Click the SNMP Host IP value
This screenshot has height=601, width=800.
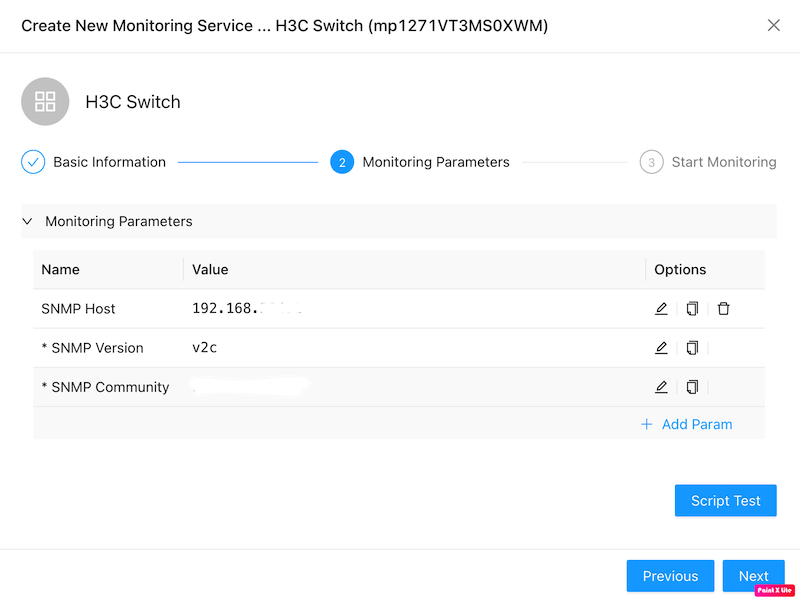click(247, 309)
